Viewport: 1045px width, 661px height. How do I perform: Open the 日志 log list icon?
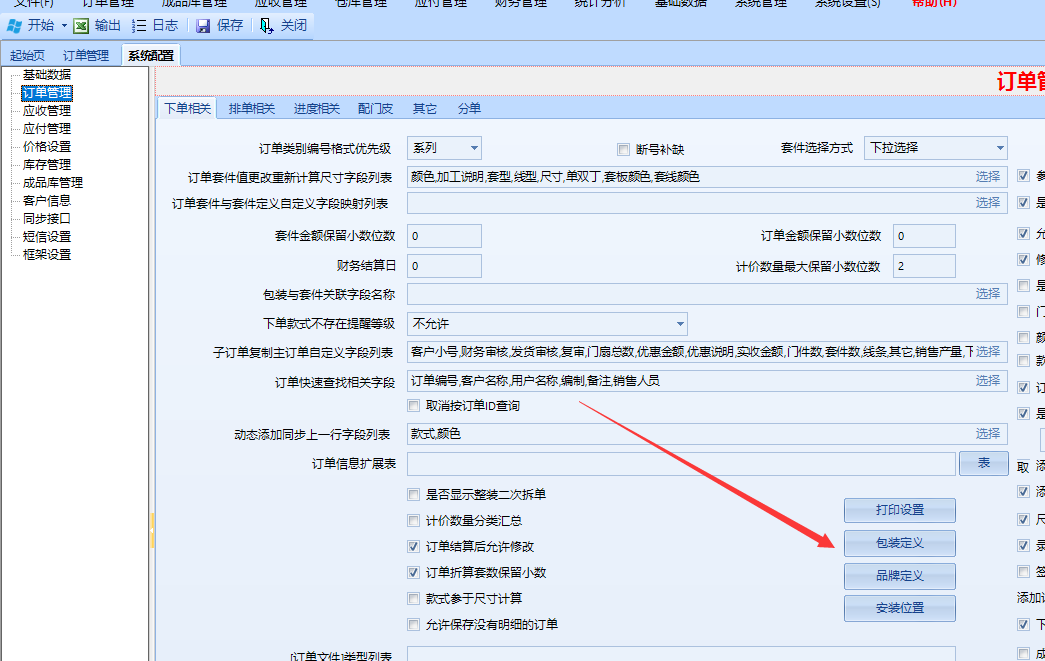139,25
